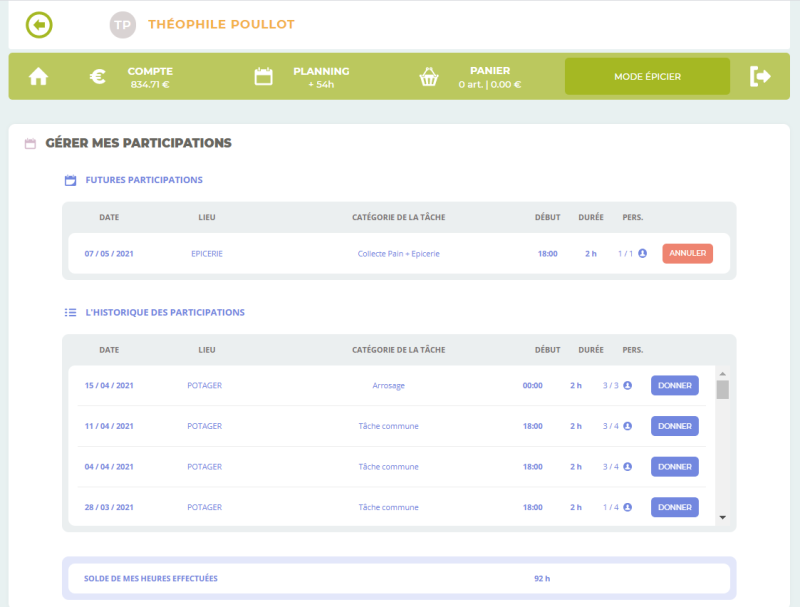800x607 pixels.
Task: Give the 04/04/2021 participation
Action: 674,467
